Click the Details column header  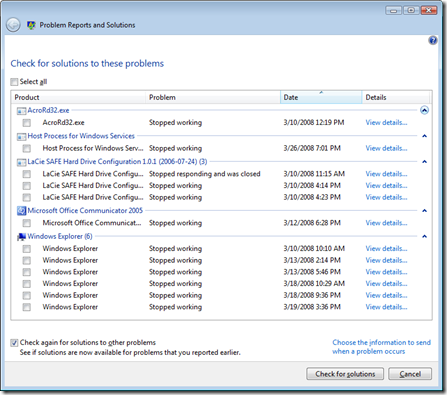click(x=396, y=97)
